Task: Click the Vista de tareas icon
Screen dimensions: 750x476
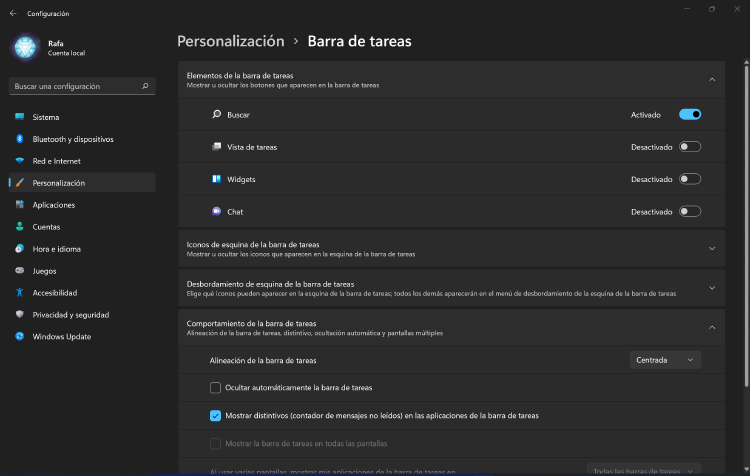Action: [217, 146]
